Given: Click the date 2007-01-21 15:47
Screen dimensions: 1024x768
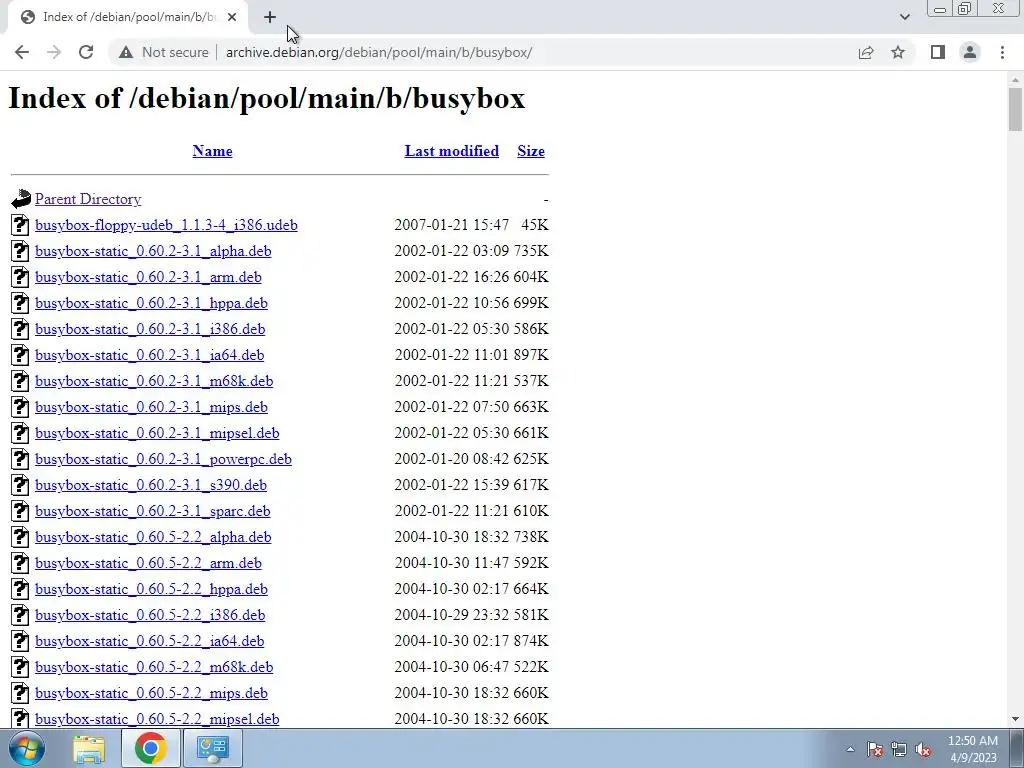Looking at the screenshot, I should pos(451,225).
